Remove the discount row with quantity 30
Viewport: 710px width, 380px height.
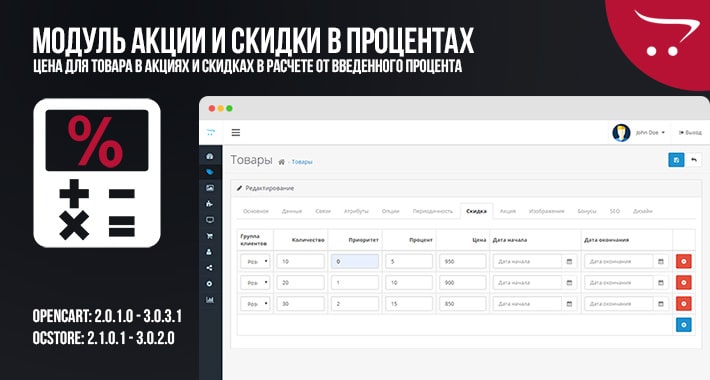click(x=683, y=303)
